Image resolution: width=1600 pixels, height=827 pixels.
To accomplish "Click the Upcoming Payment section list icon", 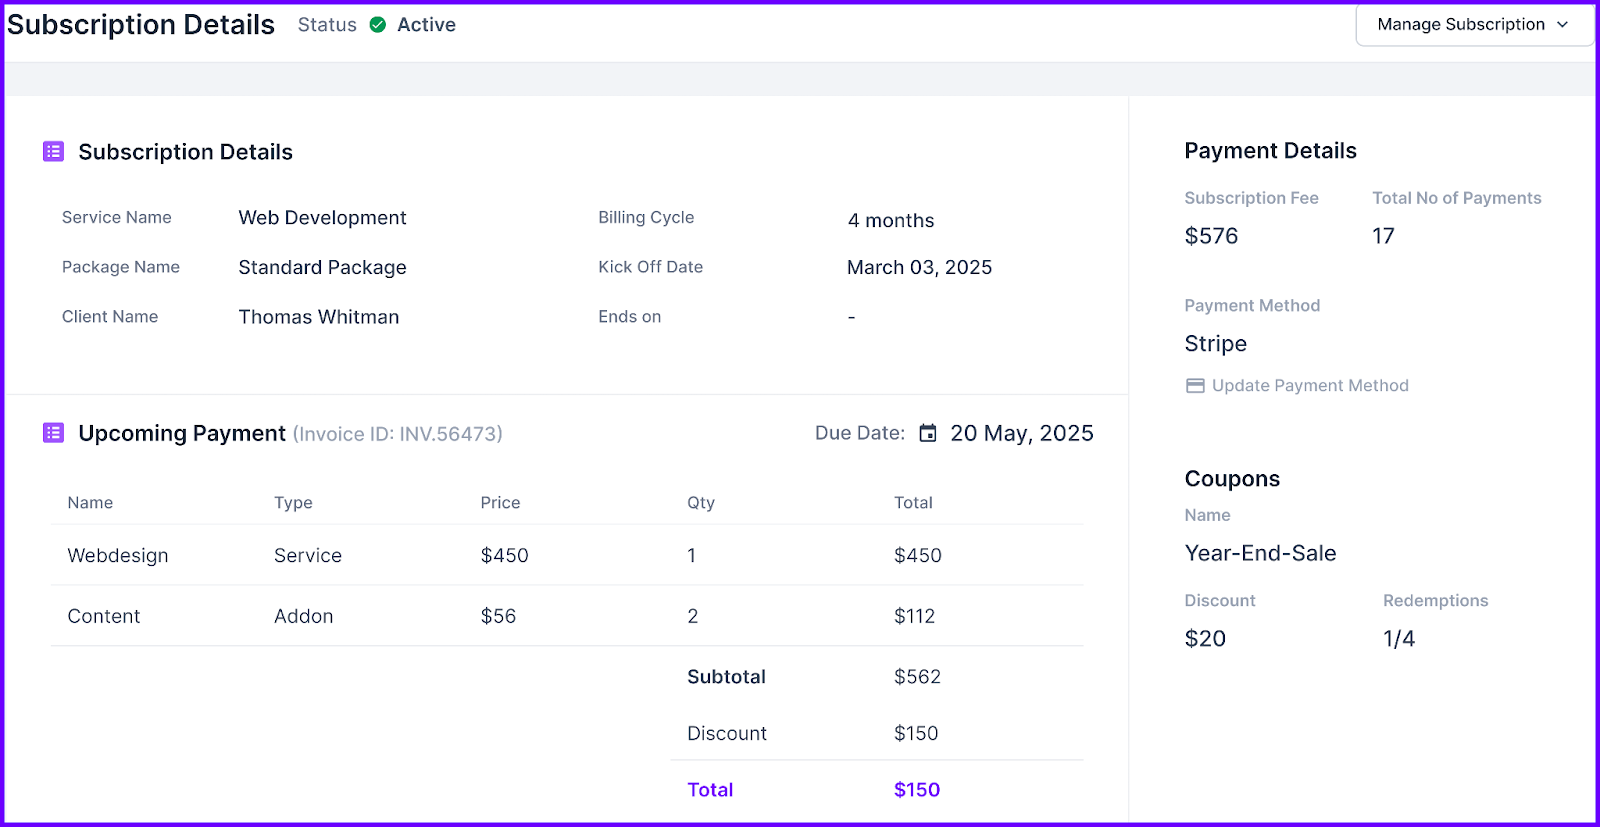I will (54, 433).
